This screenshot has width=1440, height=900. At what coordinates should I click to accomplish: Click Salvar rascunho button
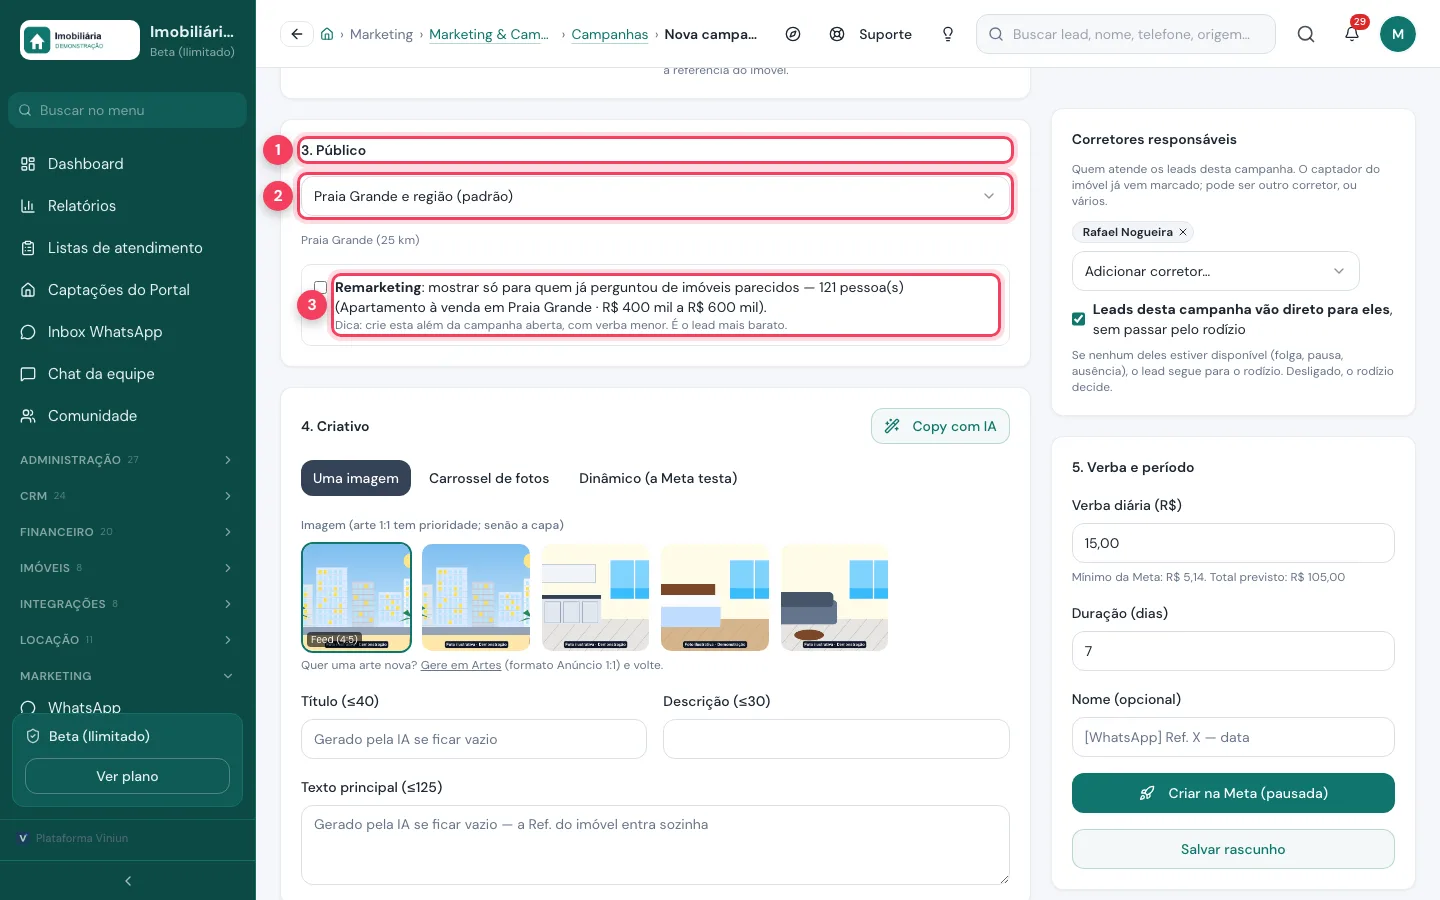click(x=1233, y=849)
